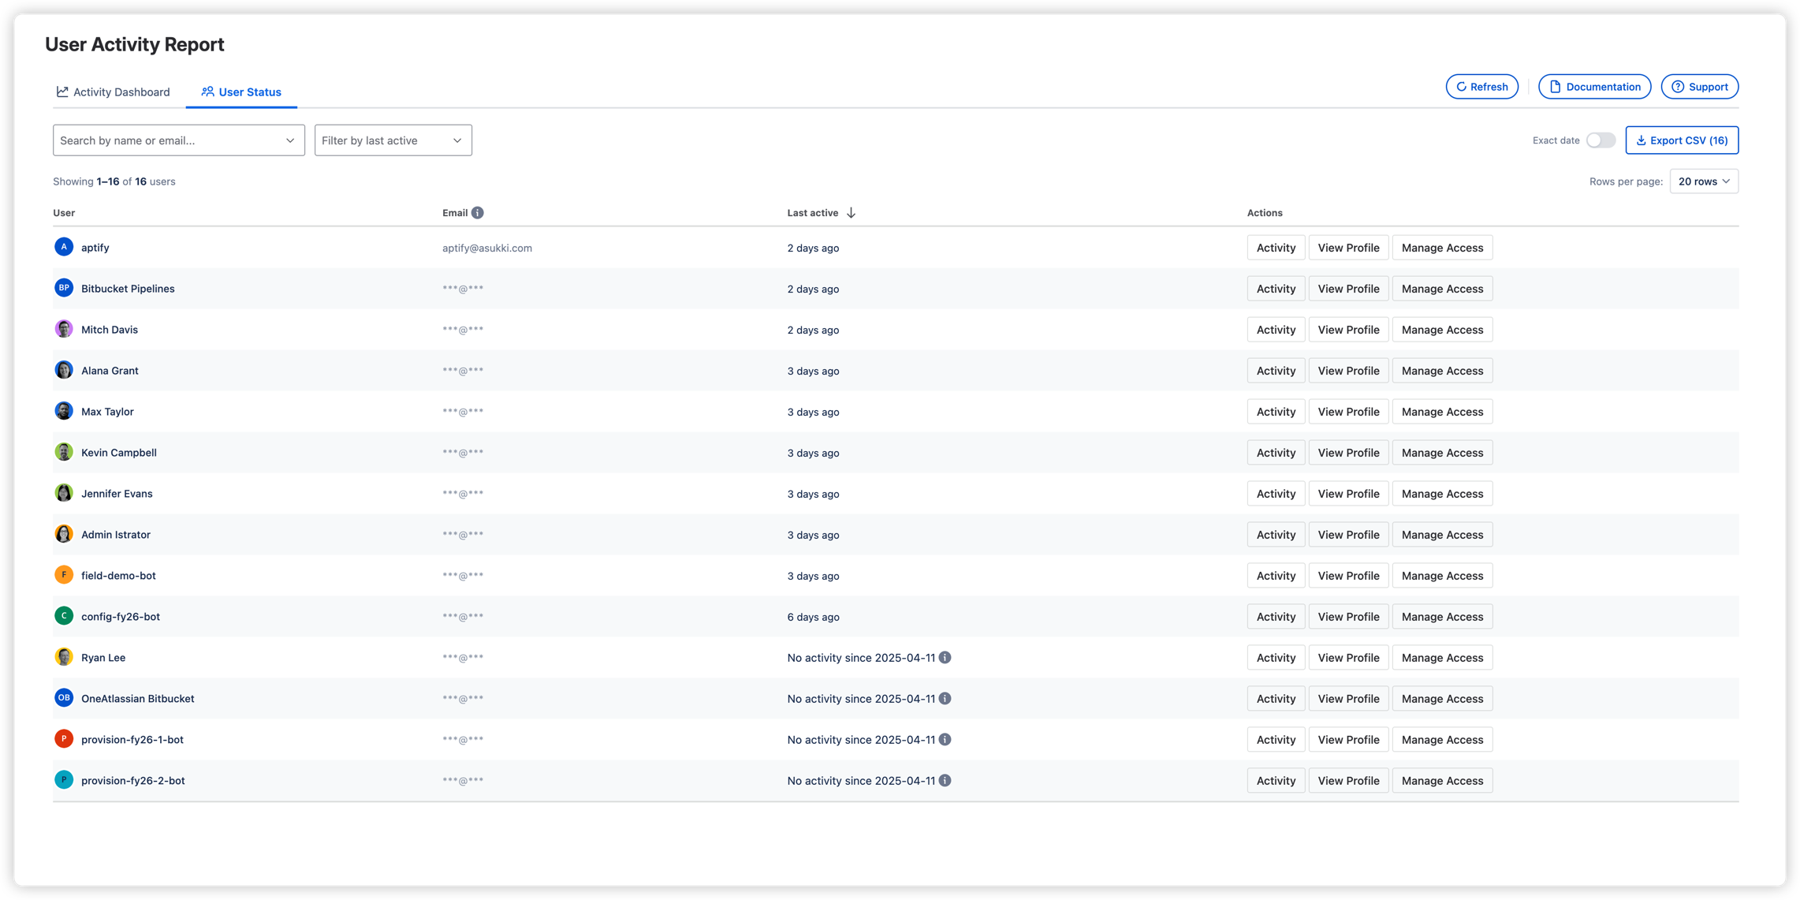
Task: Click the chart icon on Activity Dashboard tab
Action: [x=61, y=91]
